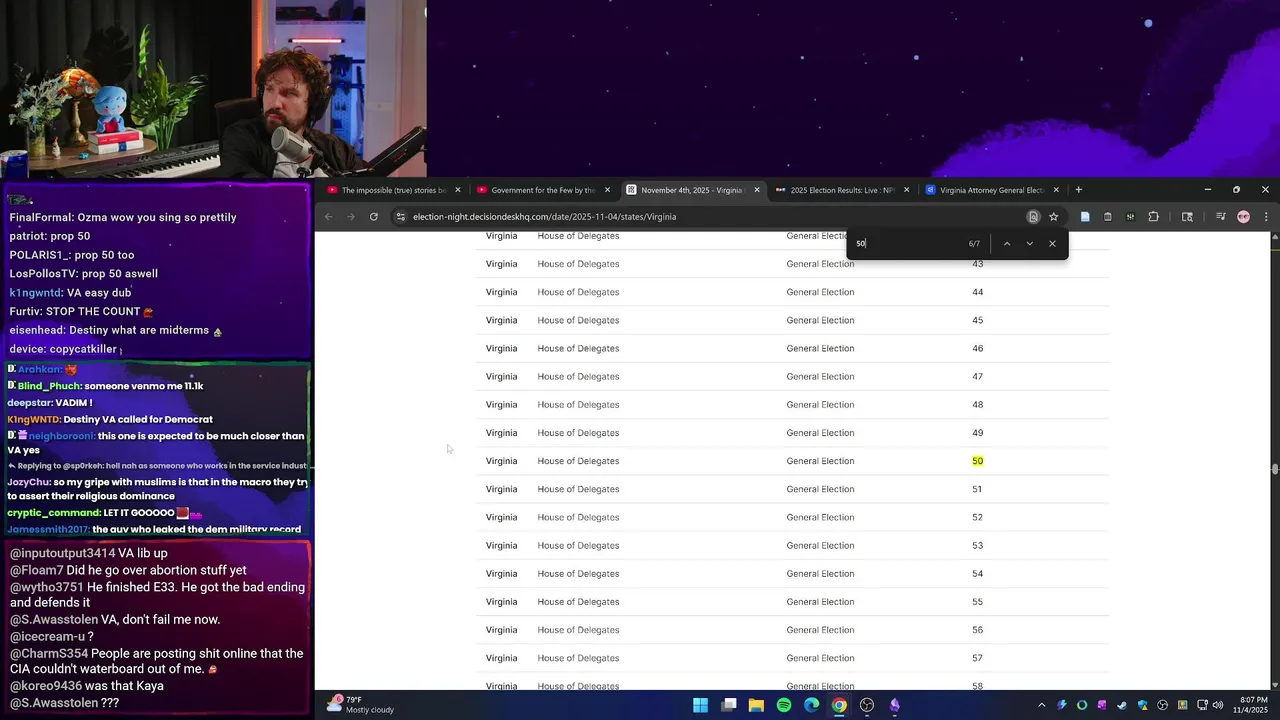Click 'House of Delegates' in district 54 row
This screenshot has height=720, width=1280.
click(x=578, y=574)
